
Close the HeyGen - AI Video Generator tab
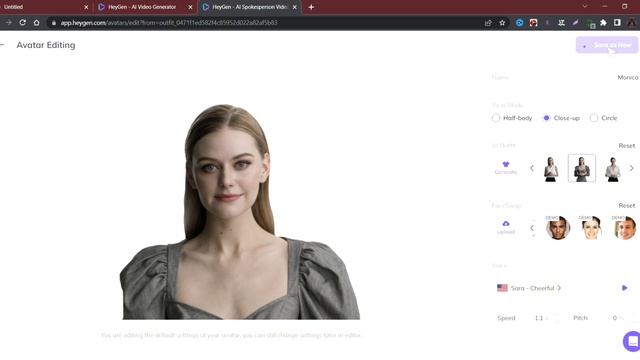click(x=190, y=7)
